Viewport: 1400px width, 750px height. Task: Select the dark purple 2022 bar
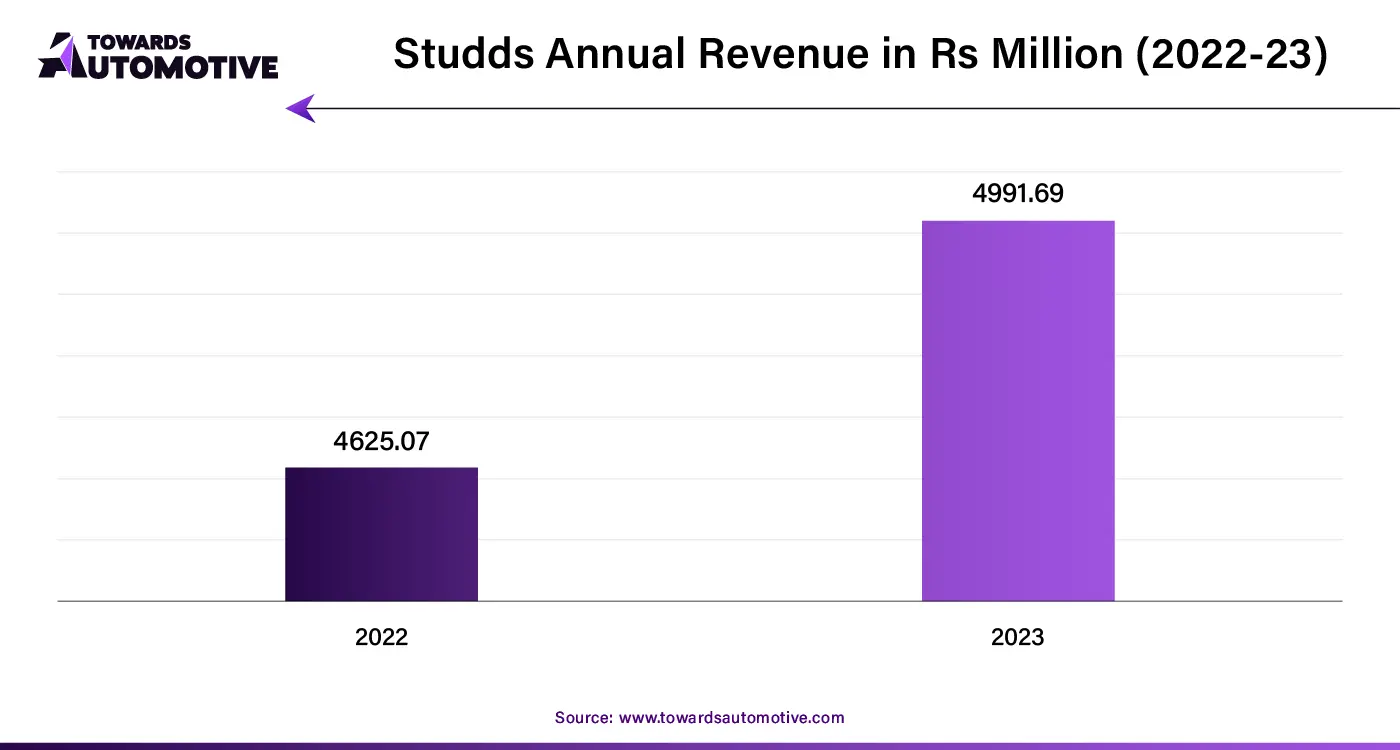pyautogui.click(x=381, y=534)
